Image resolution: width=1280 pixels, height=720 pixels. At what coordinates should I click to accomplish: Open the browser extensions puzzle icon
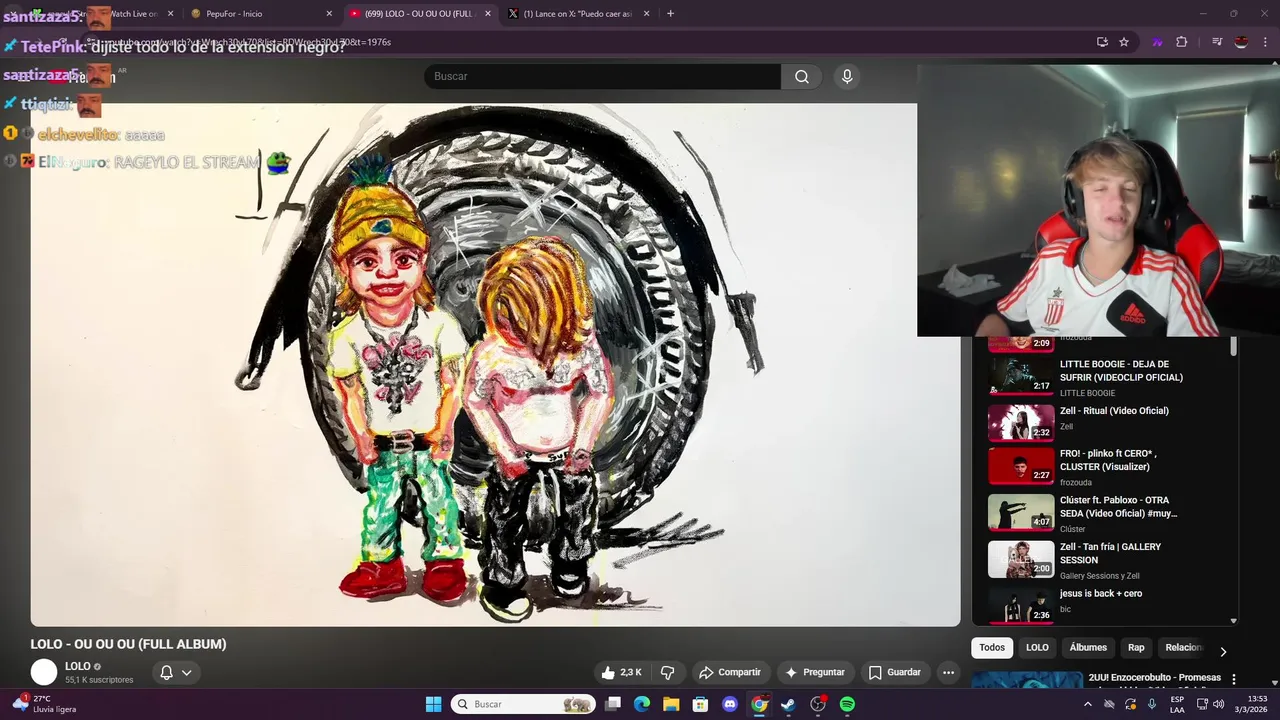pos(1182,42)
